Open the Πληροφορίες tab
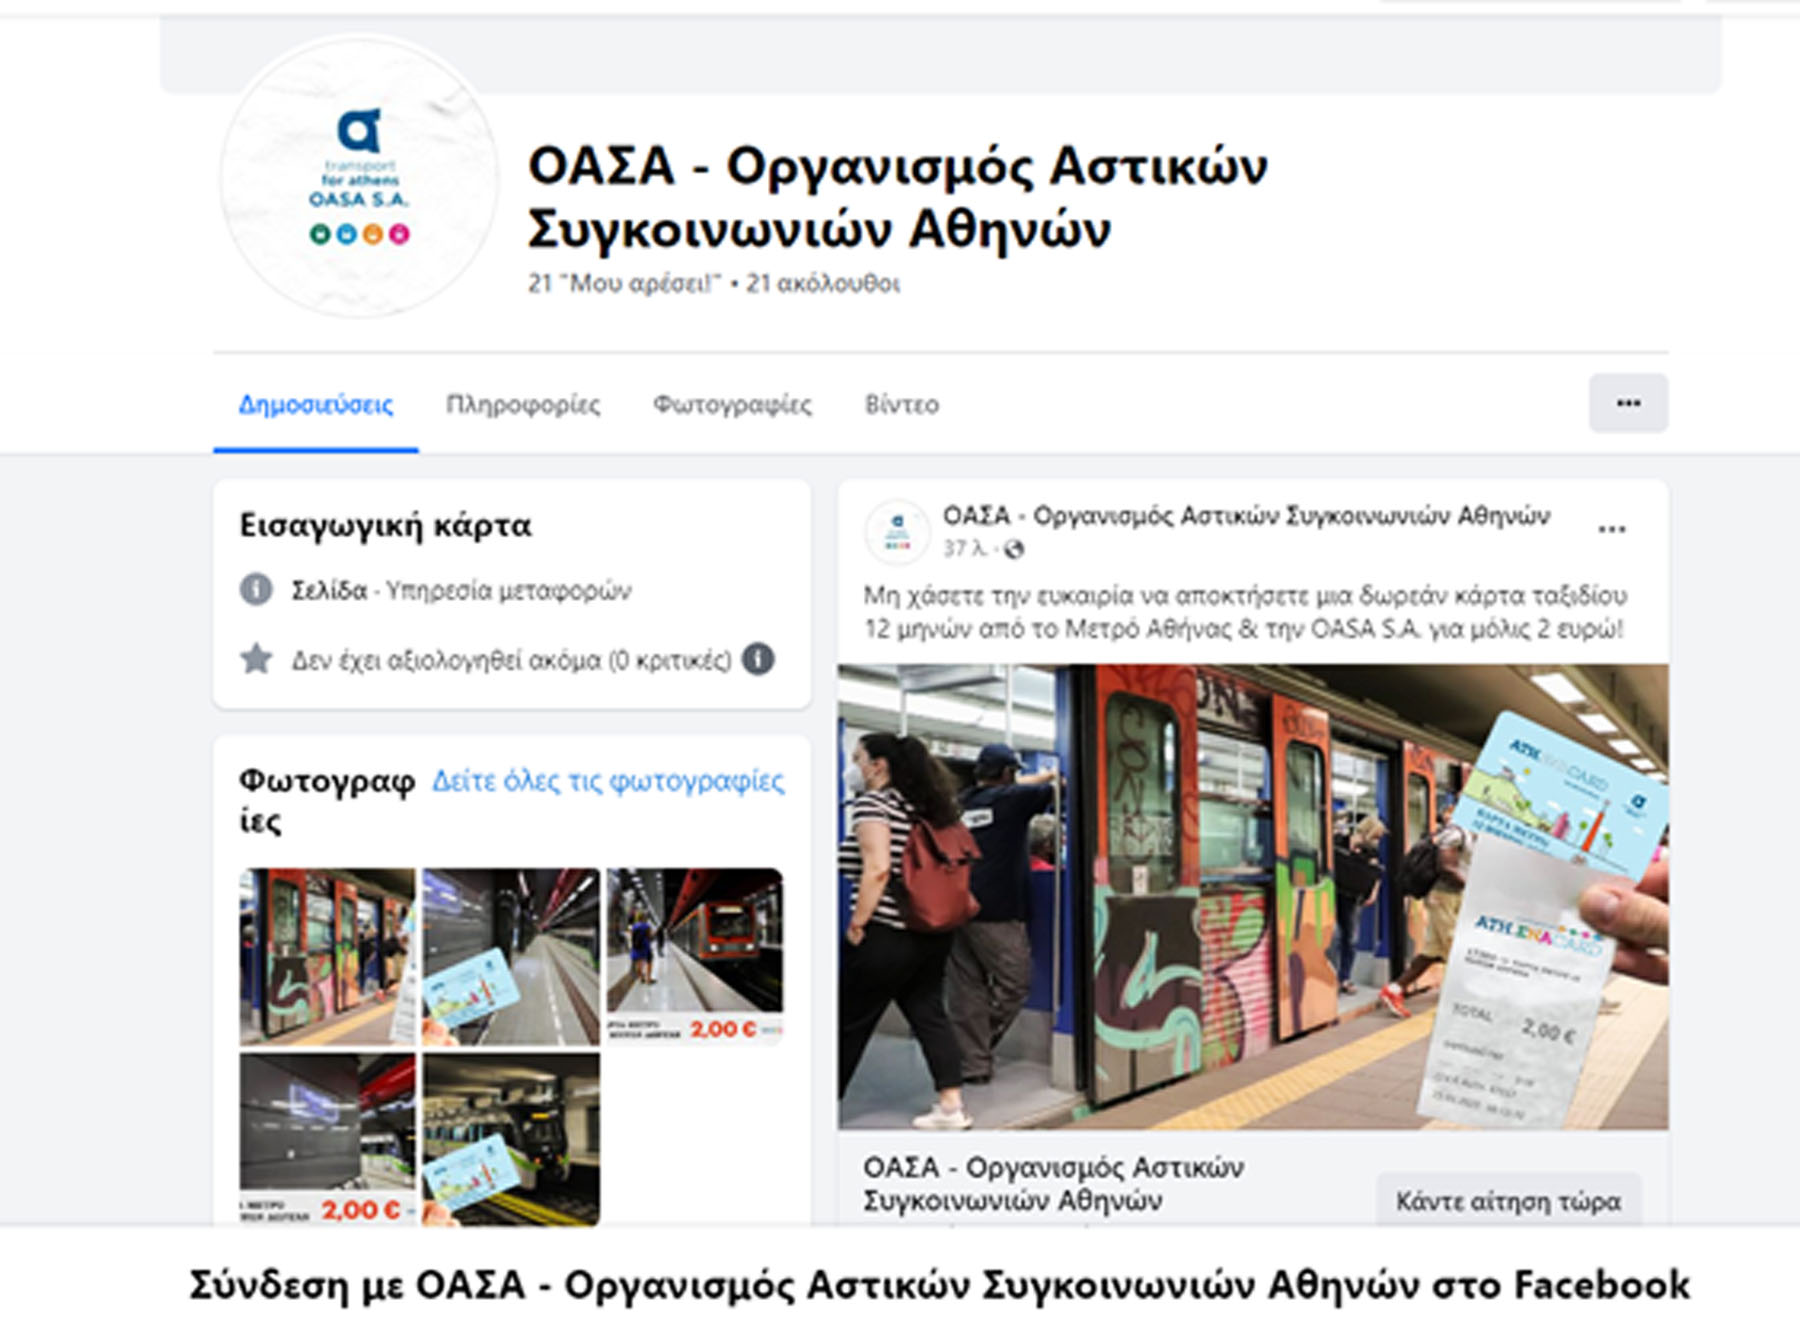This screenshot has width=1800, height=1334. (x=522, y=405)
